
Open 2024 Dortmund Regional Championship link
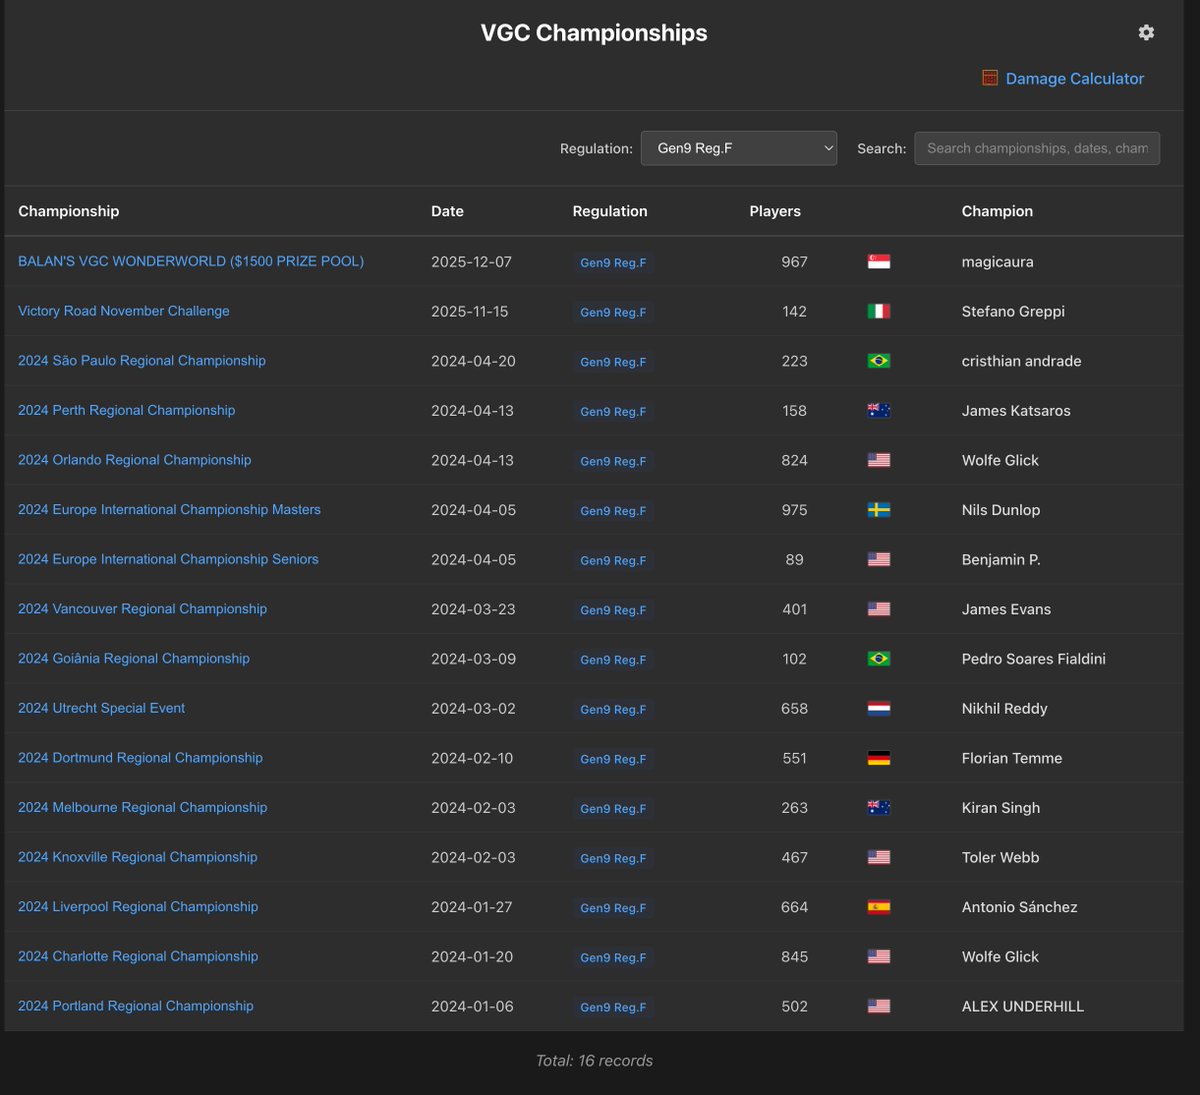pyautogui.click(x=141, y=758)
